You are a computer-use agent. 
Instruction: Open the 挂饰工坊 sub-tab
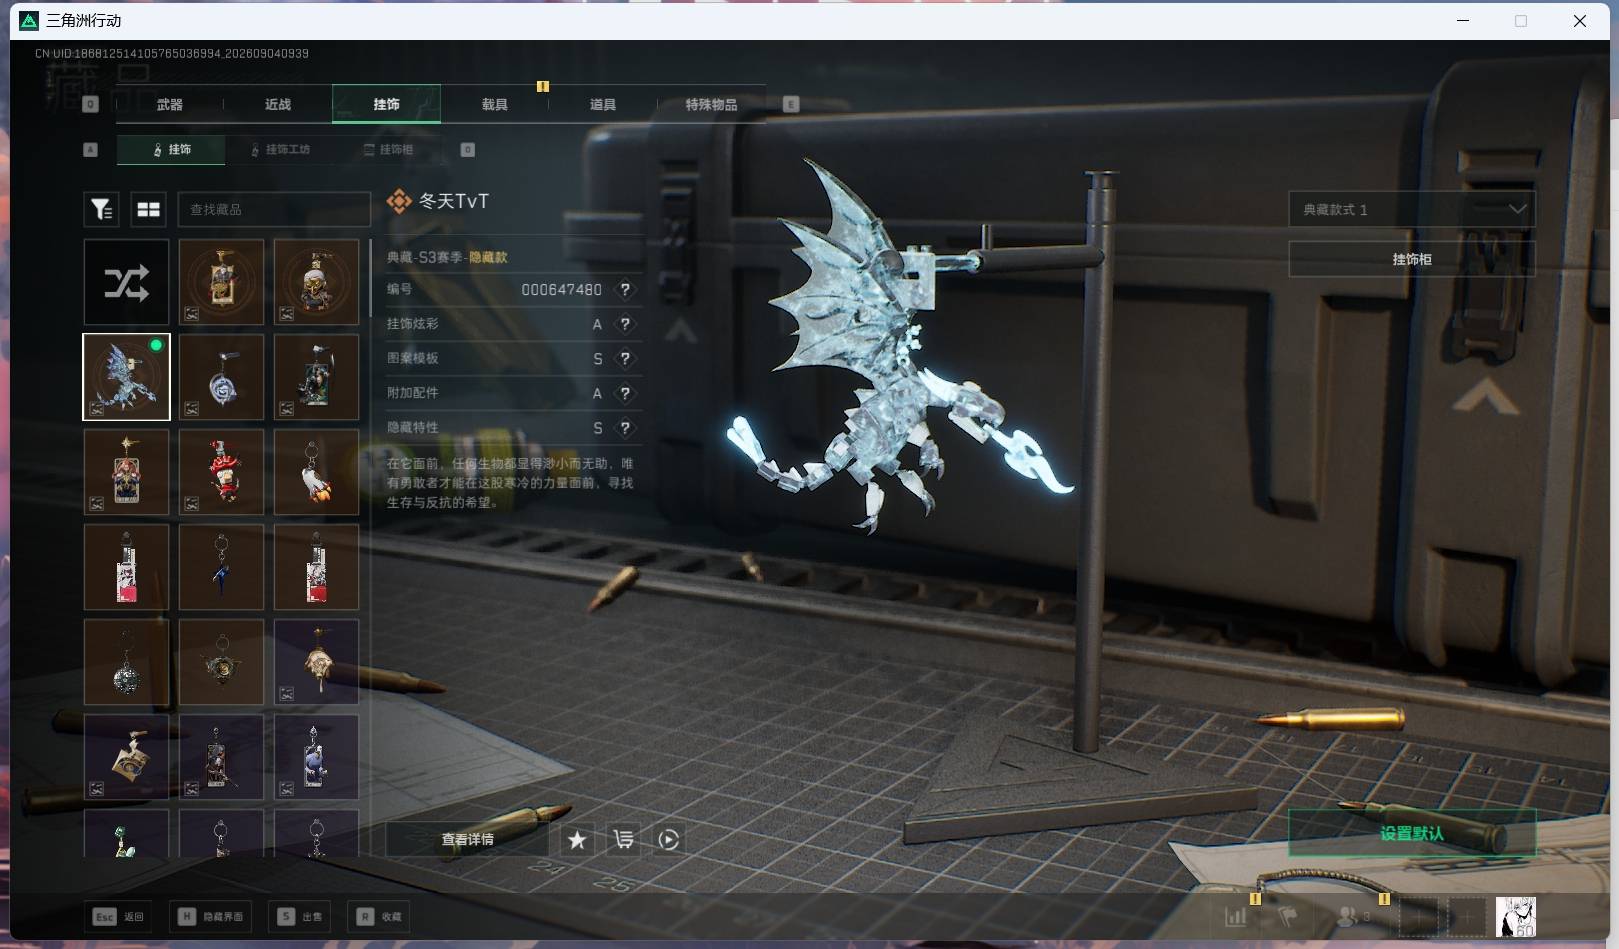280,150
